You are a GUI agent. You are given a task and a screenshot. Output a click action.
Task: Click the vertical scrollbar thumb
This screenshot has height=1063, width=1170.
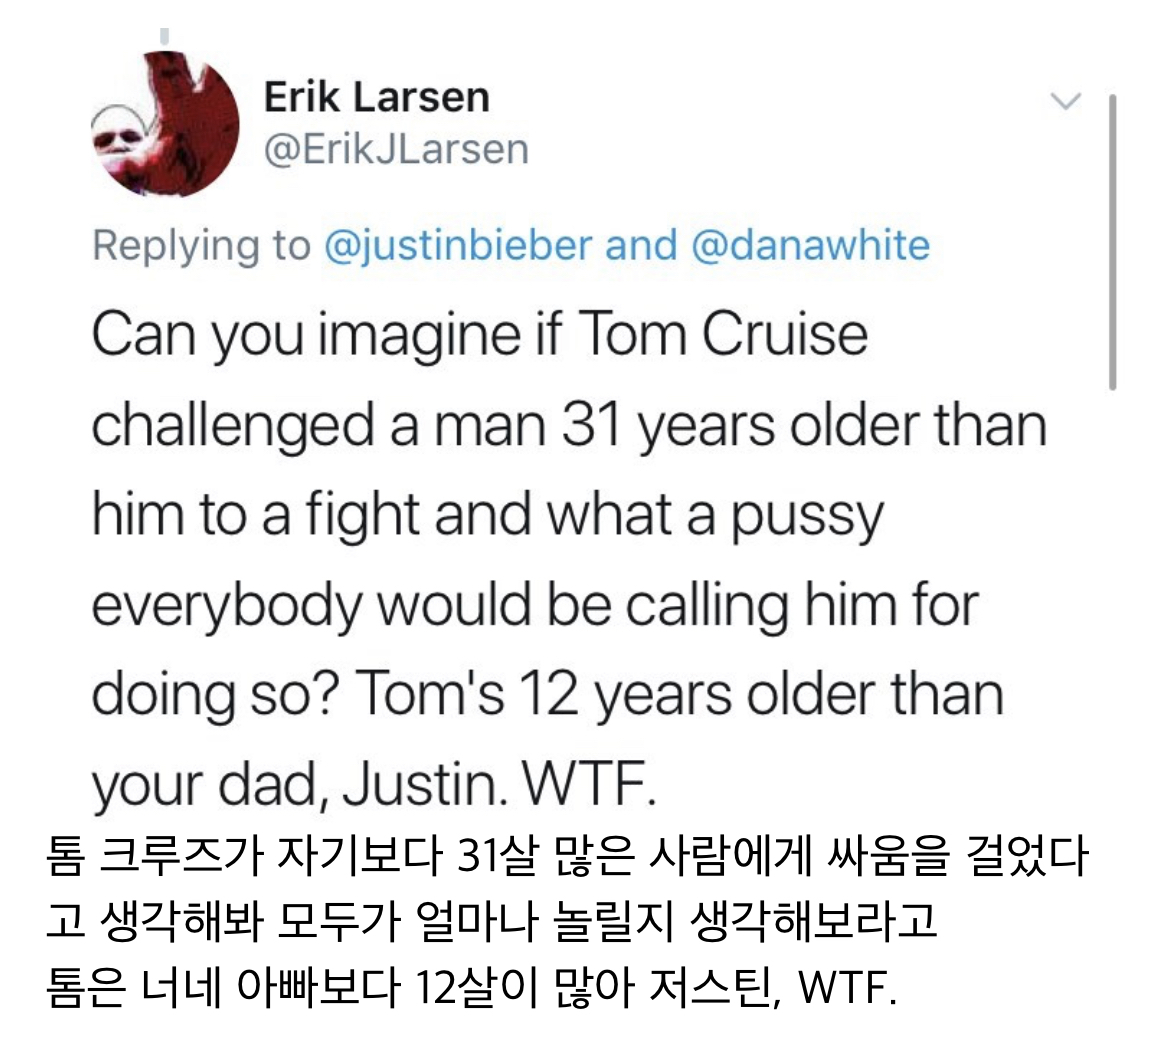pos(1112,240)
